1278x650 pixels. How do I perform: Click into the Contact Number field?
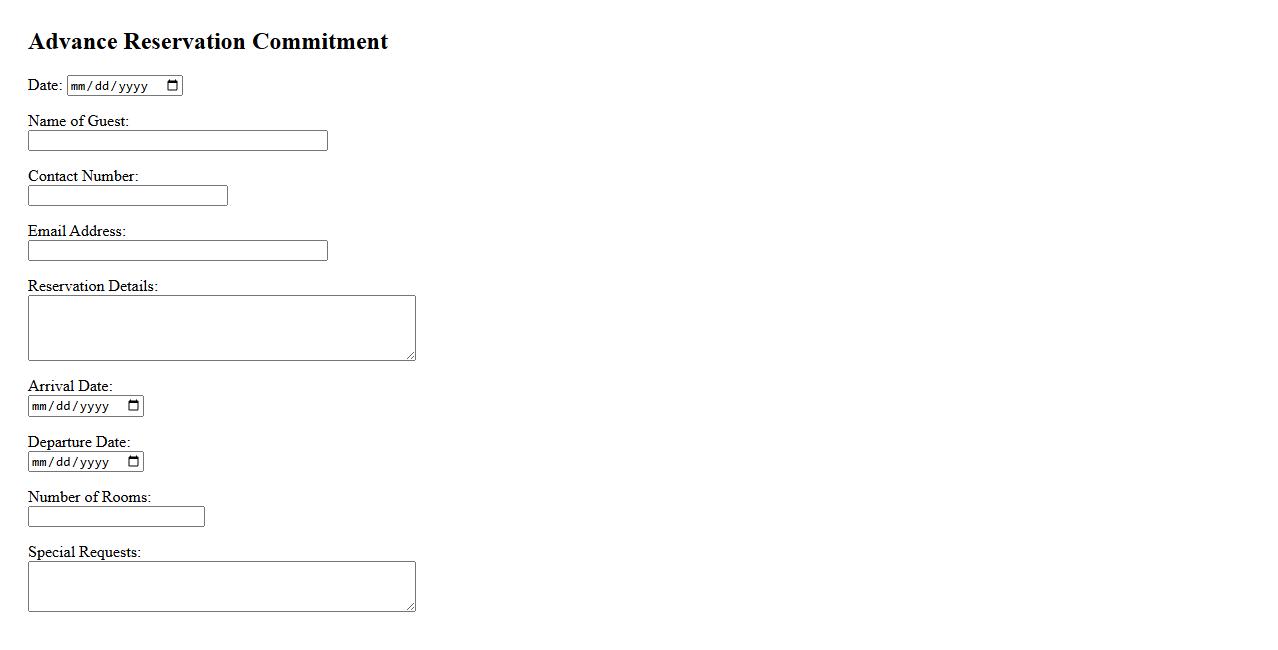pyautogui.click(x=127, y=196)
